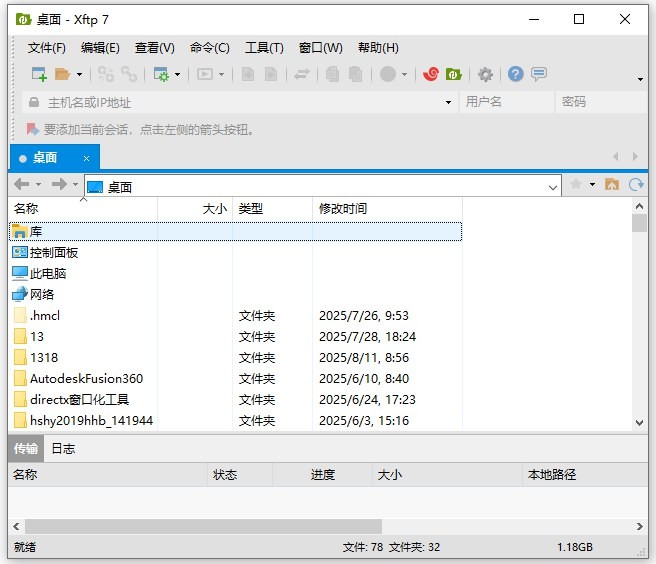Open the 帮助(H) menu
Image resolution: width=656 pixels, height=564 pixels.
click(x=378, y=48)
